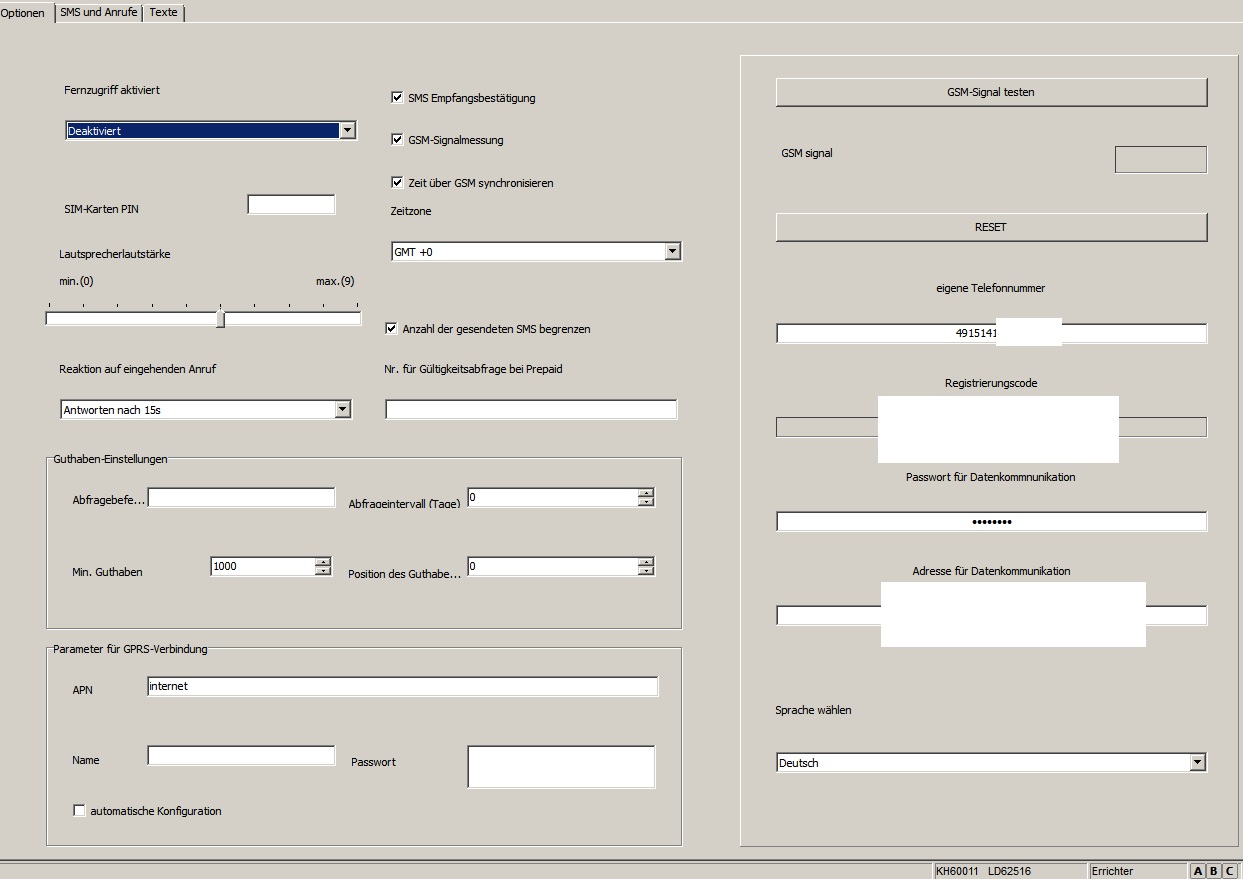Screen dimensions: 1243x879
Task: Open the Texte tab
Action: click(163, 12)
